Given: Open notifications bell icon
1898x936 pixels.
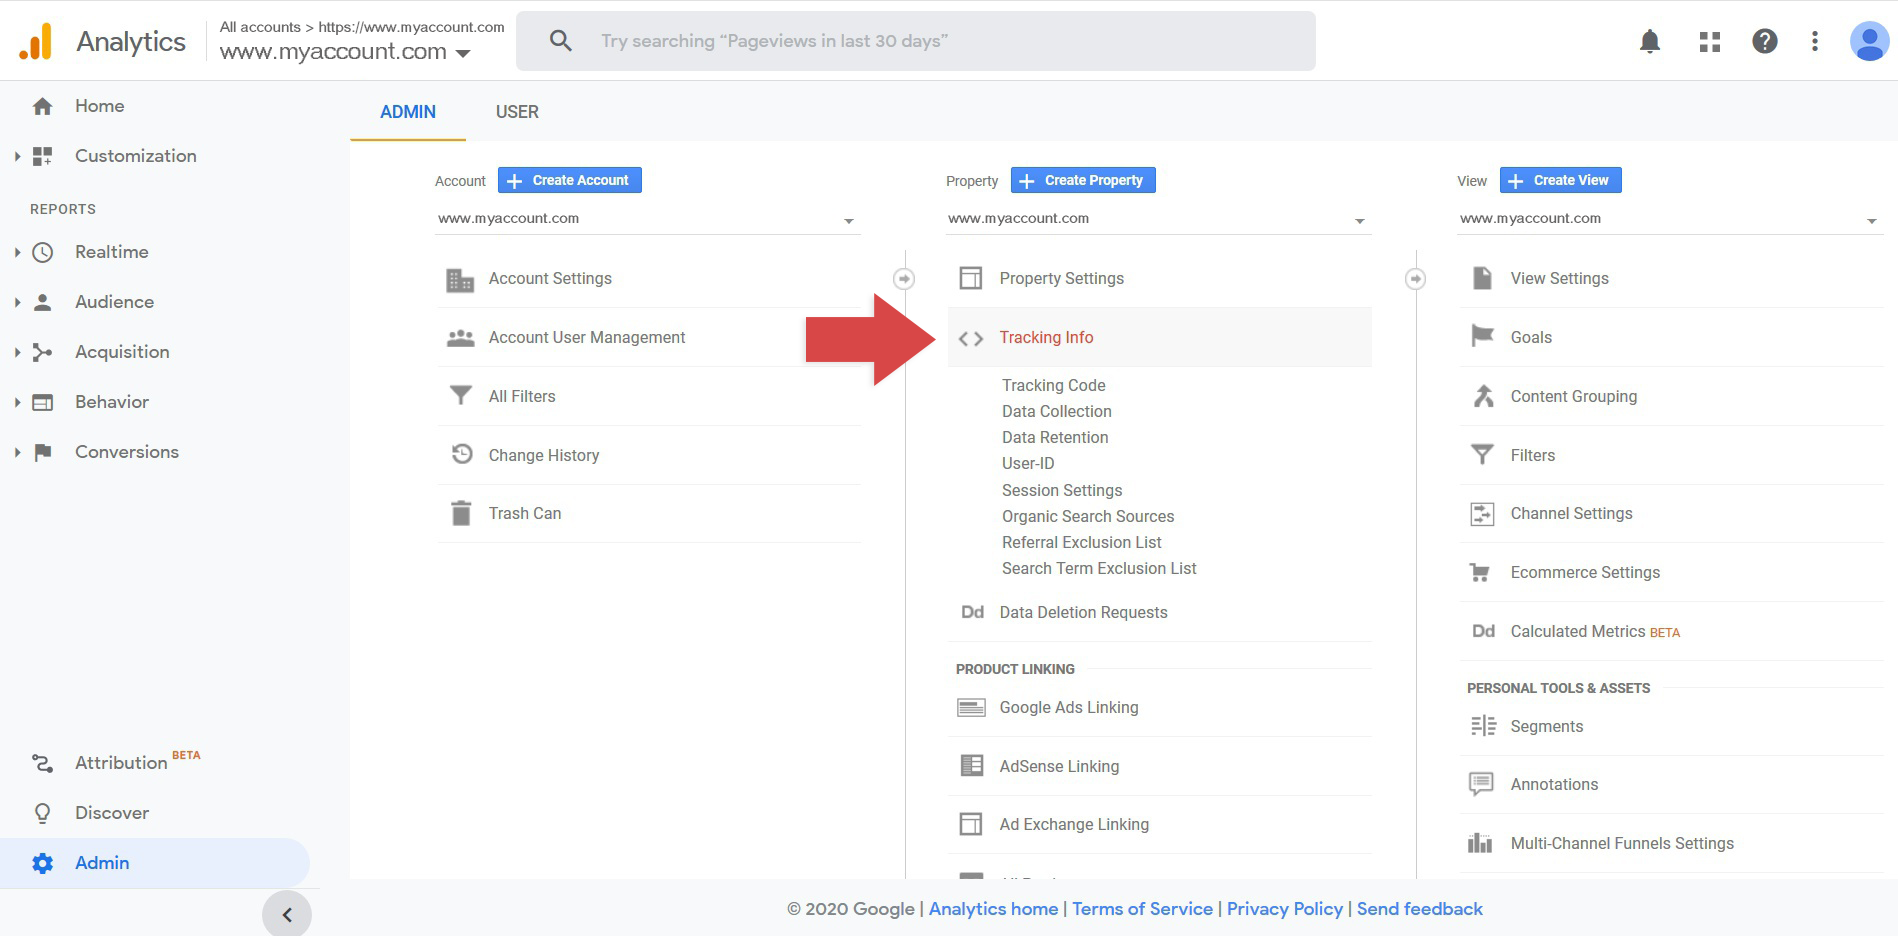Looking at the screenshot, I should [1650, 41].
